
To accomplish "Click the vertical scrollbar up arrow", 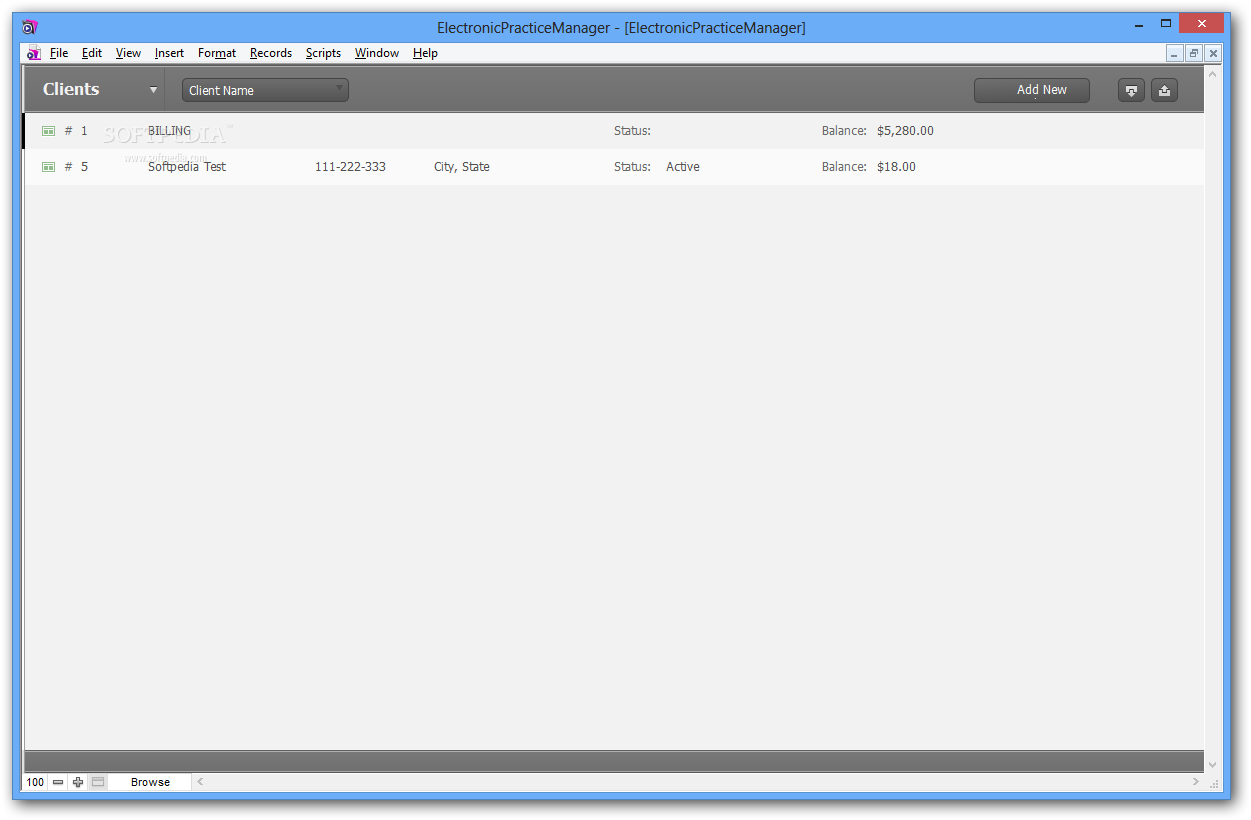I will tap(1213, 74).
